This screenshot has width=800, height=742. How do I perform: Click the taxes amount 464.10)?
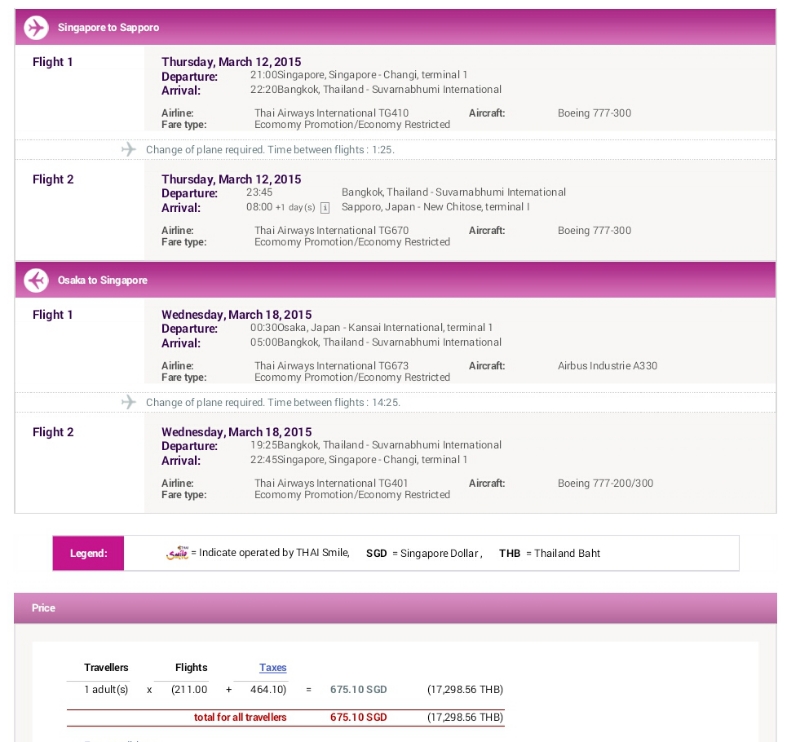pyautogui.click(x=268, y=689)
